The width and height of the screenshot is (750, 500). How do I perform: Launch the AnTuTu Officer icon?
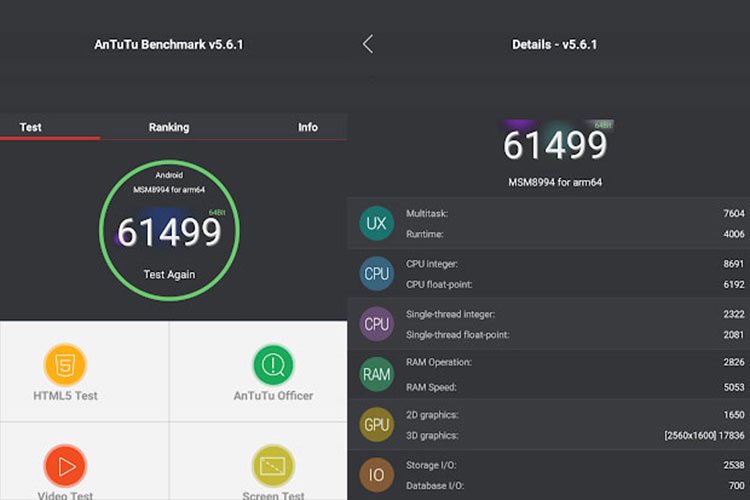pos(273,365)
